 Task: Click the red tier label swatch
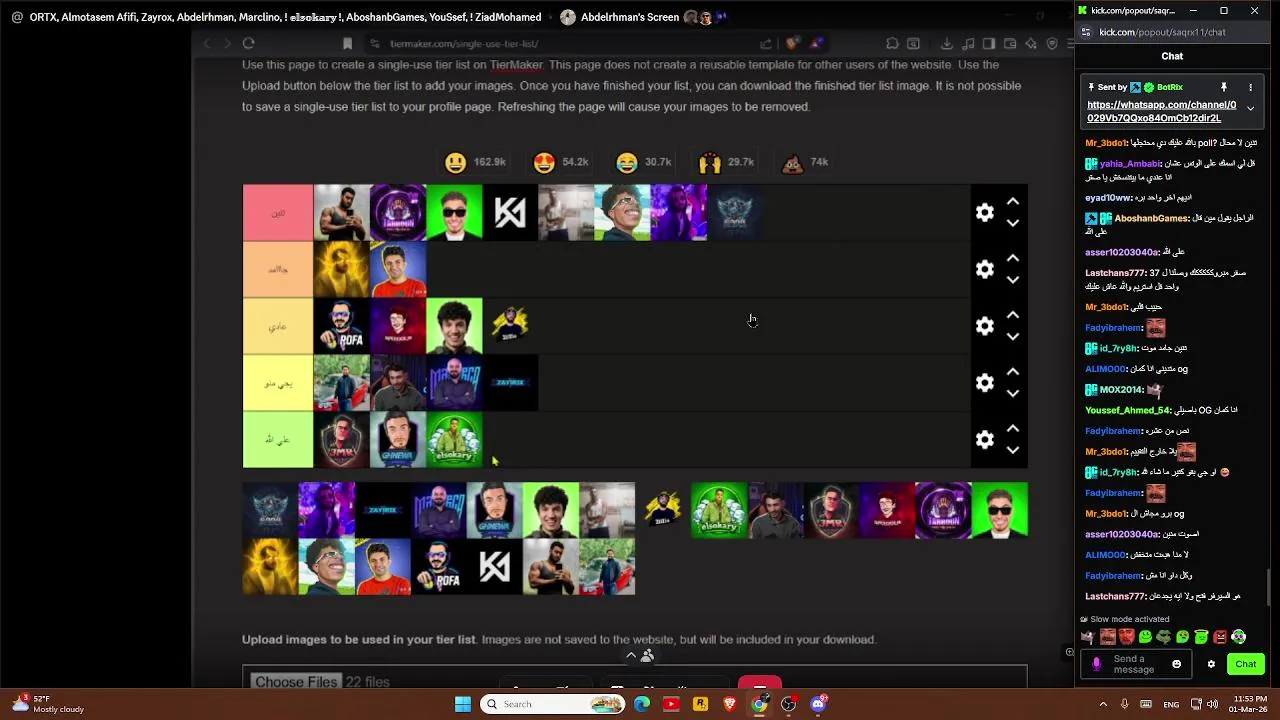tap(278, 212)
